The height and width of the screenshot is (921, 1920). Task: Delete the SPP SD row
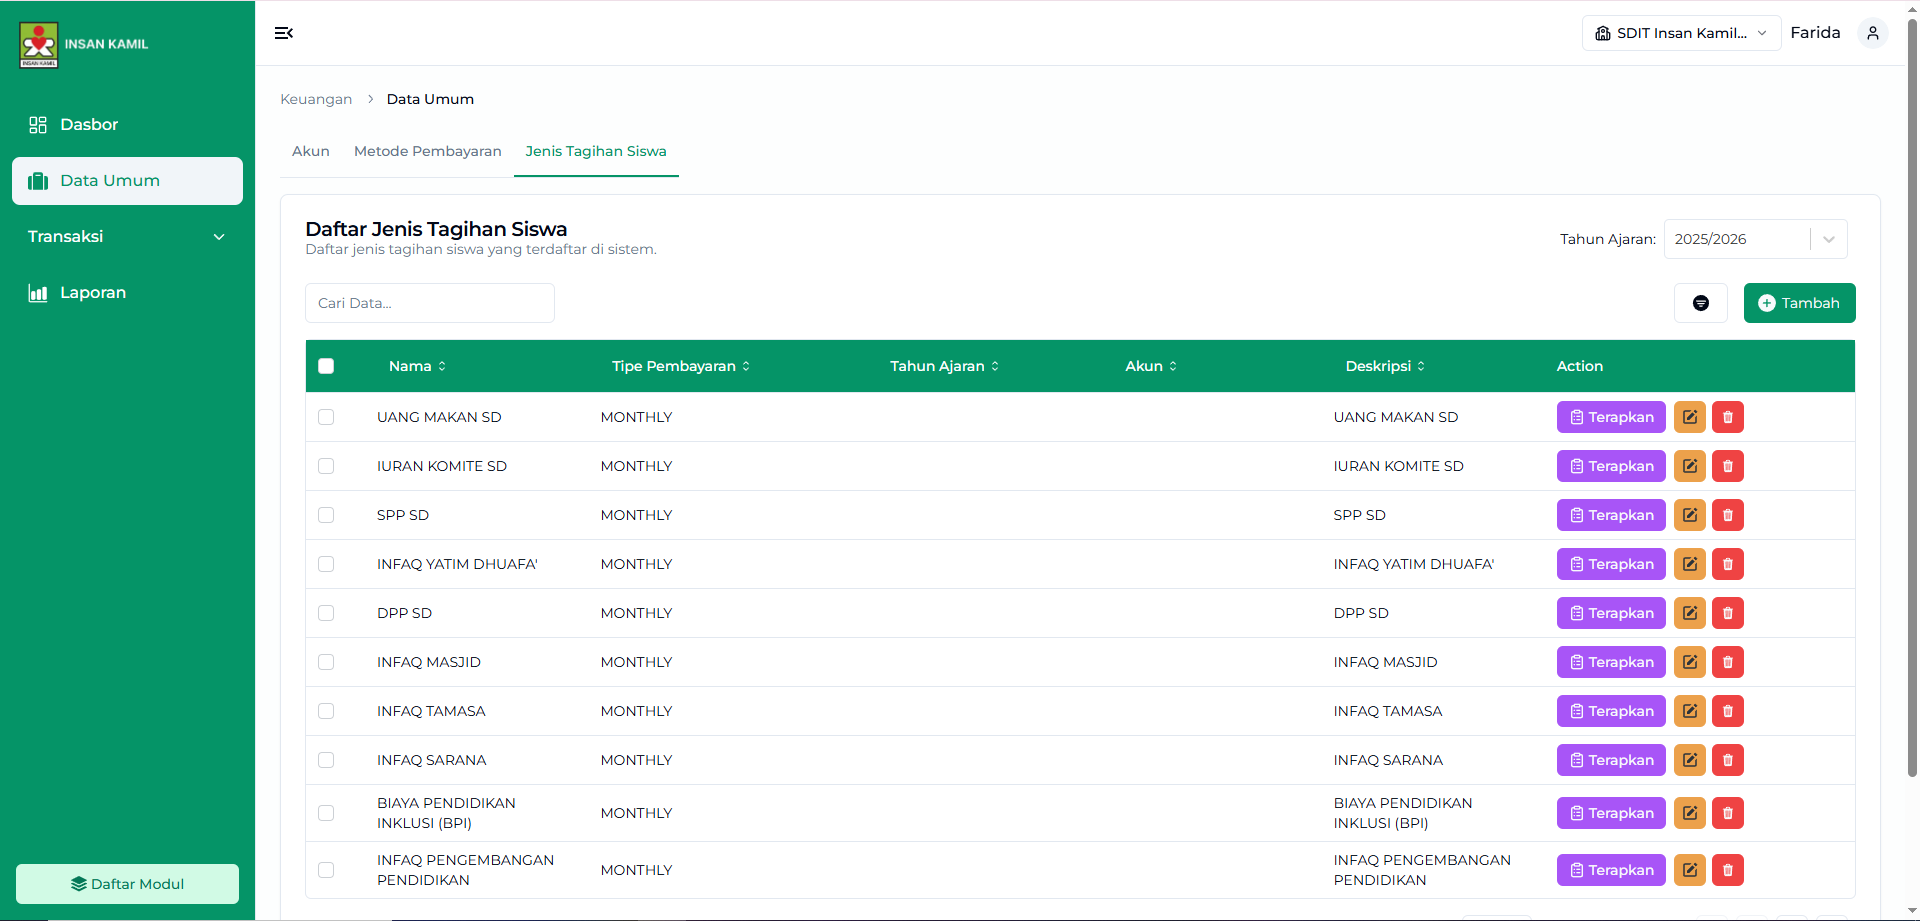point(1727,515)
